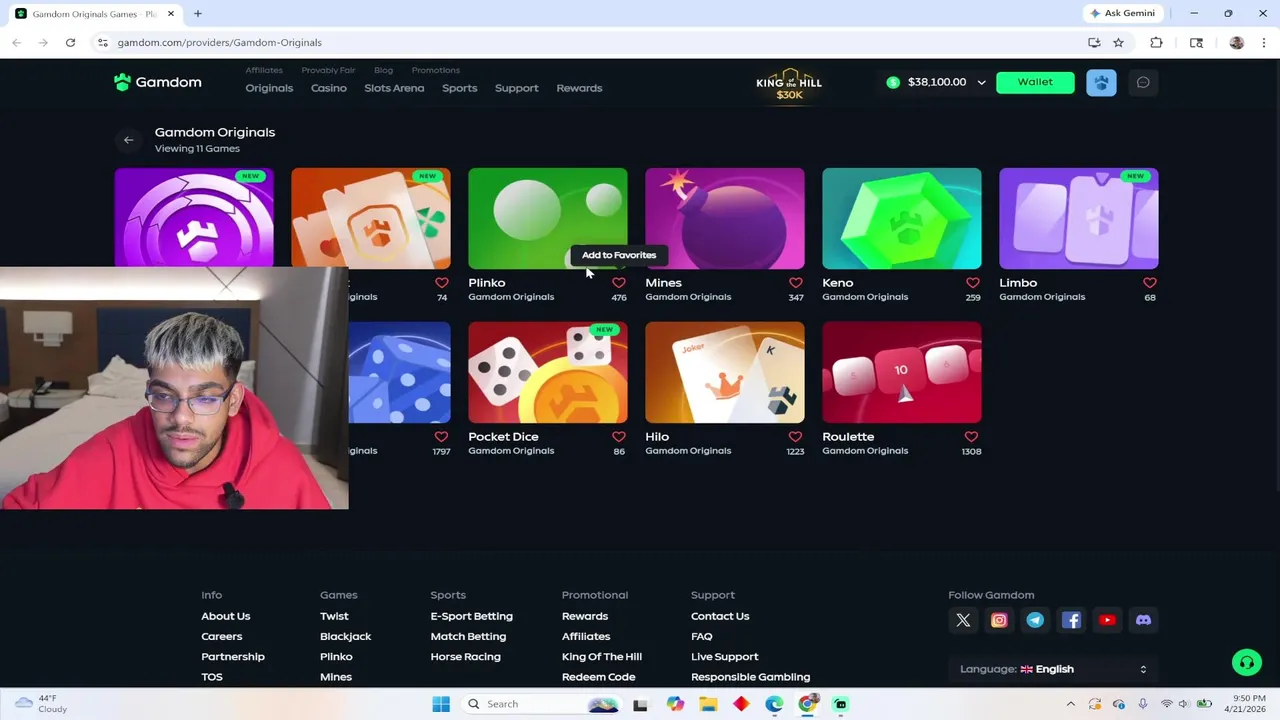Open Gamdom's Facebook page

click(1071, 620)
